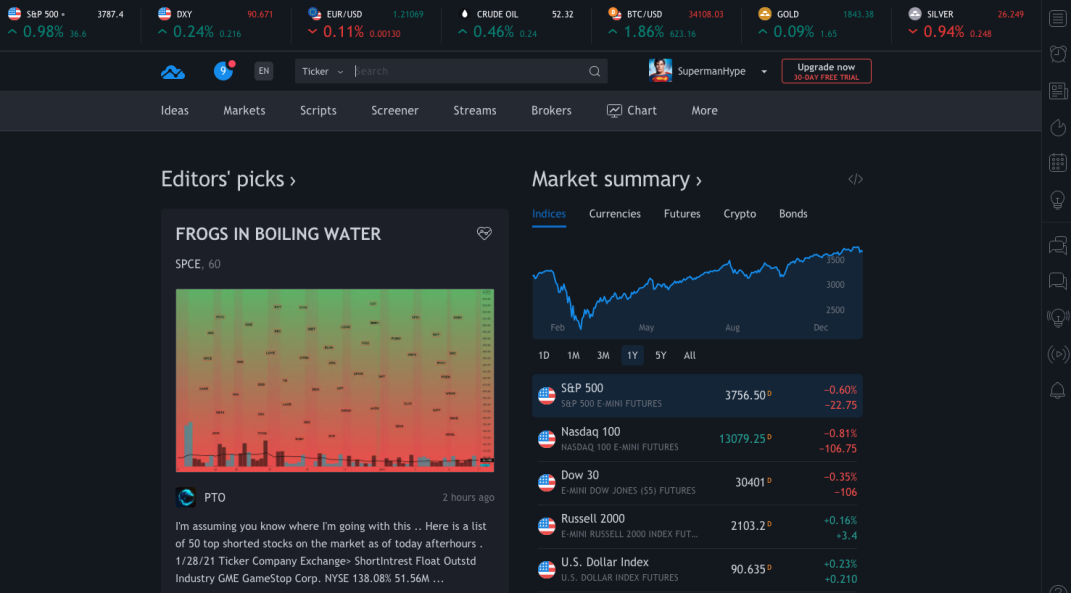Screen dimensions: 1071x593
Task: Open the notifications bell icon
Action: (1057, 390)
